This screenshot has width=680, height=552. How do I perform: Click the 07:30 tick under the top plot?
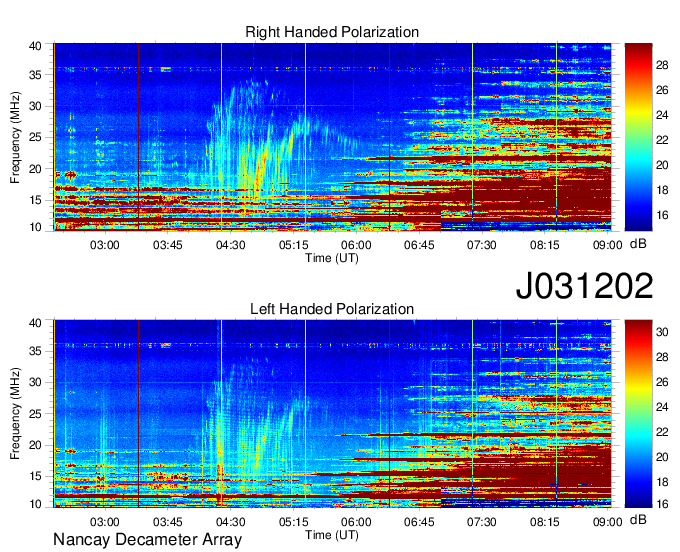click(x=481, y=245)
